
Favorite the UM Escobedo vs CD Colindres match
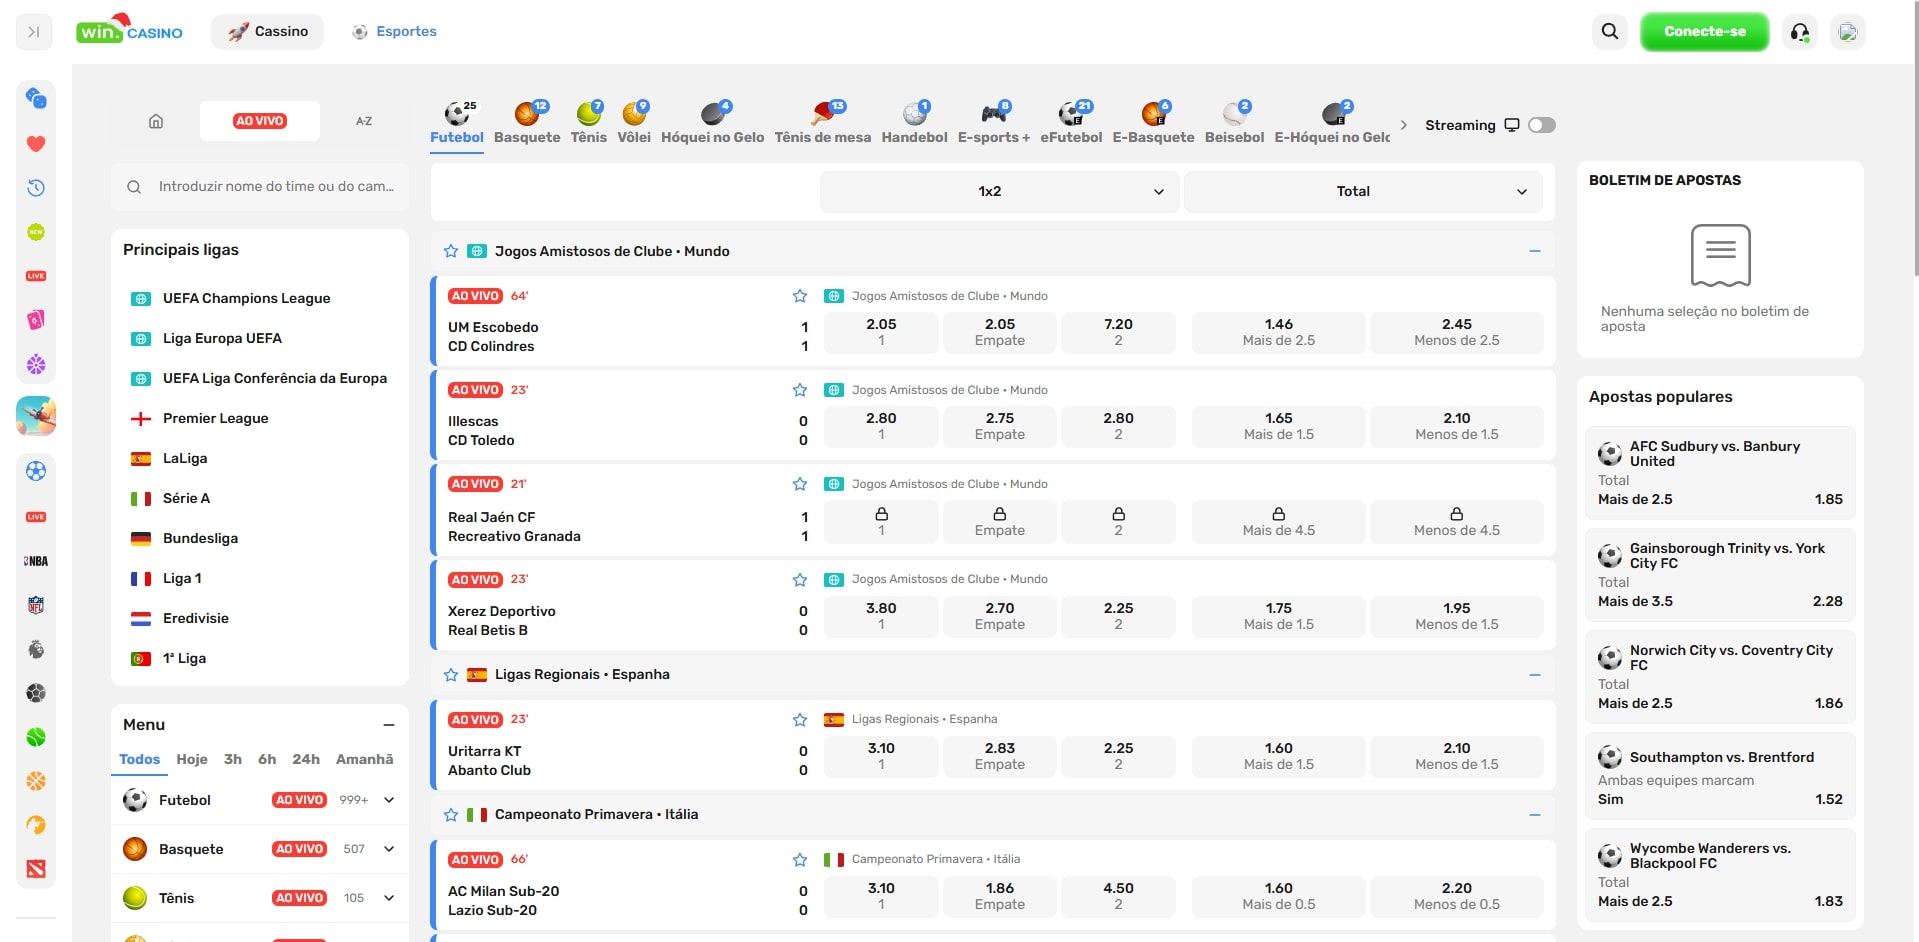tap(800, 296)
